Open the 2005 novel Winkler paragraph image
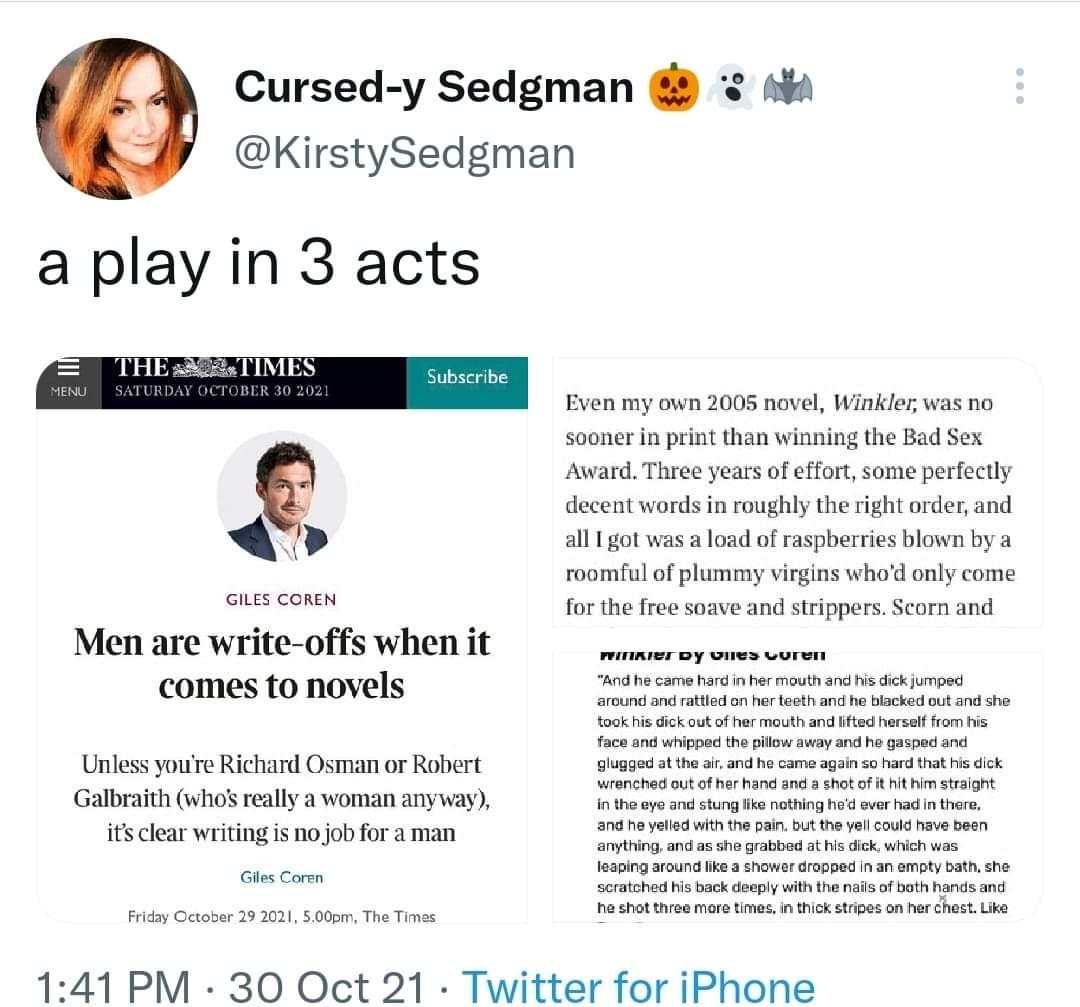The height and width of the screenshot is (1007, 1080). pyautogui.click(x=797, y=492)
